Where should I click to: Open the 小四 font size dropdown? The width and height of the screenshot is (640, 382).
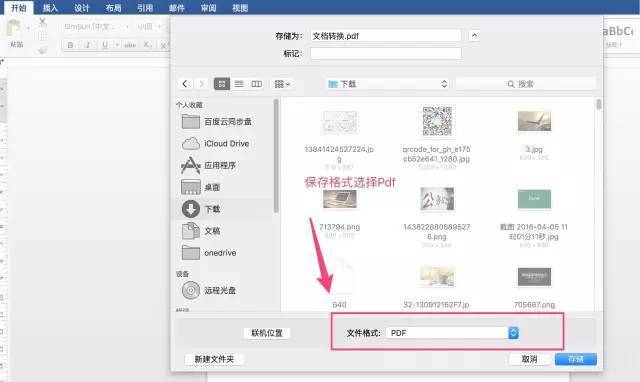tap(149, 27)
